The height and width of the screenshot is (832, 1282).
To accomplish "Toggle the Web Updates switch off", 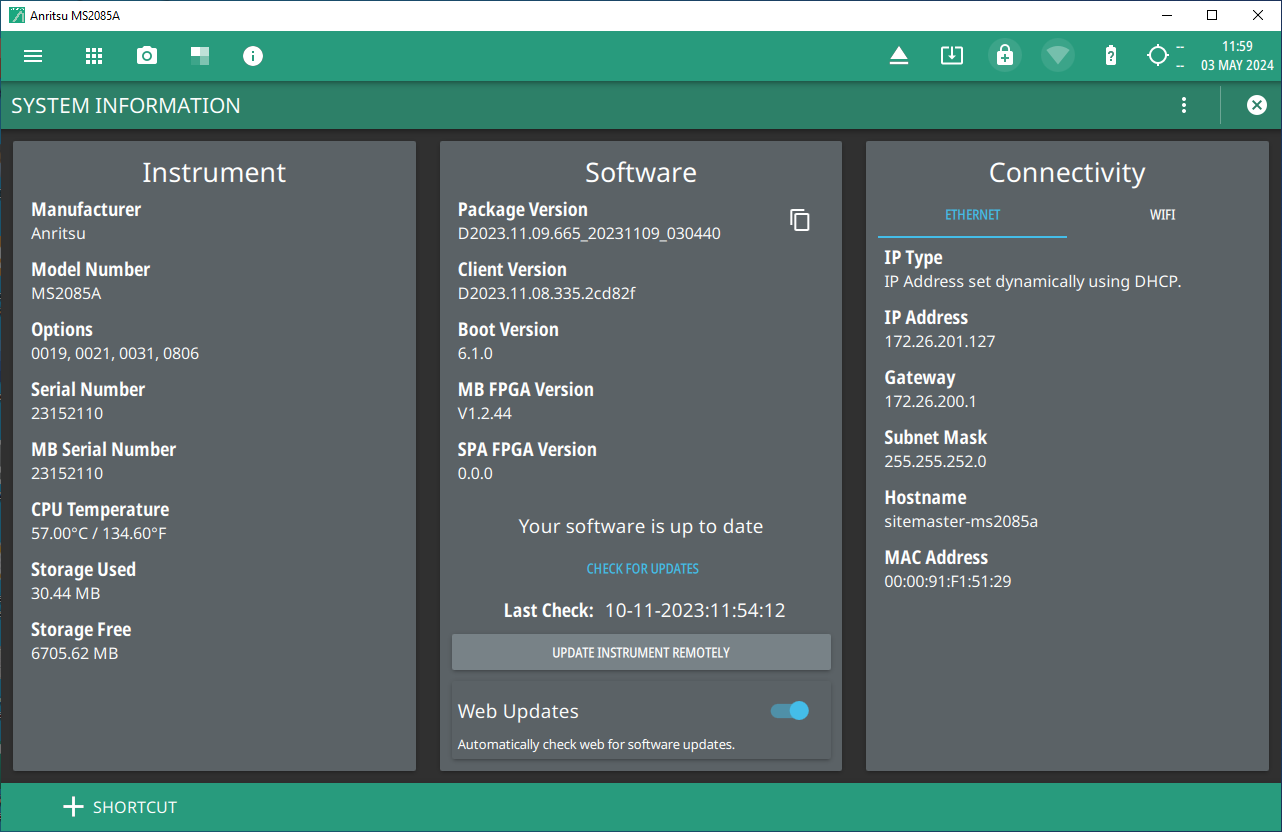I will coord(790,711).
